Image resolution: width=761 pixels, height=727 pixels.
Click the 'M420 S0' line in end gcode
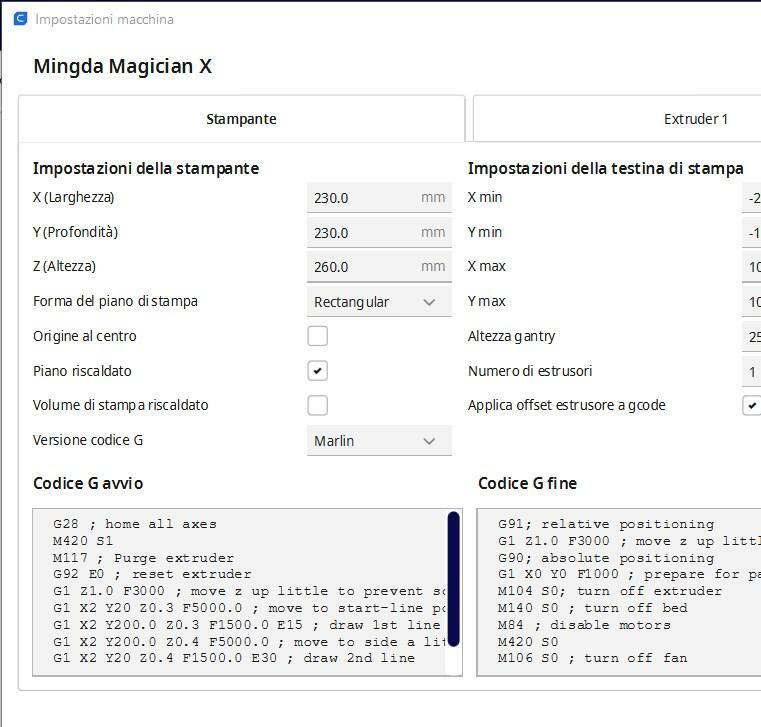[528, 642]
